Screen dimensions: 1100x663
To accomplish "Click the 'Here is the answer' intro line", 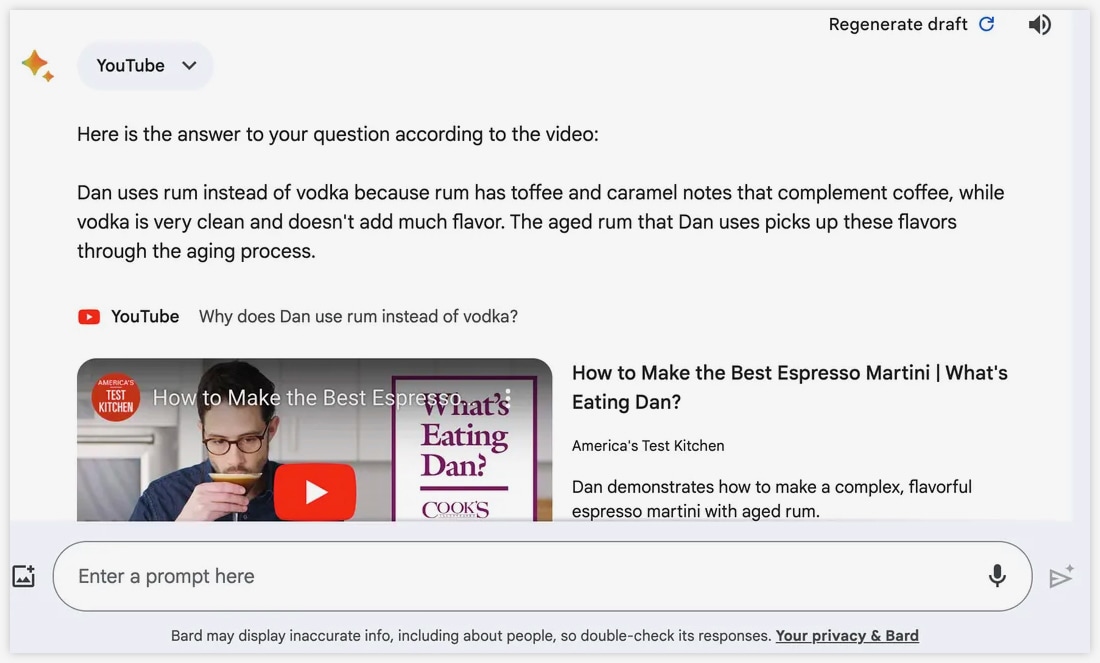I will coord(337,134).
